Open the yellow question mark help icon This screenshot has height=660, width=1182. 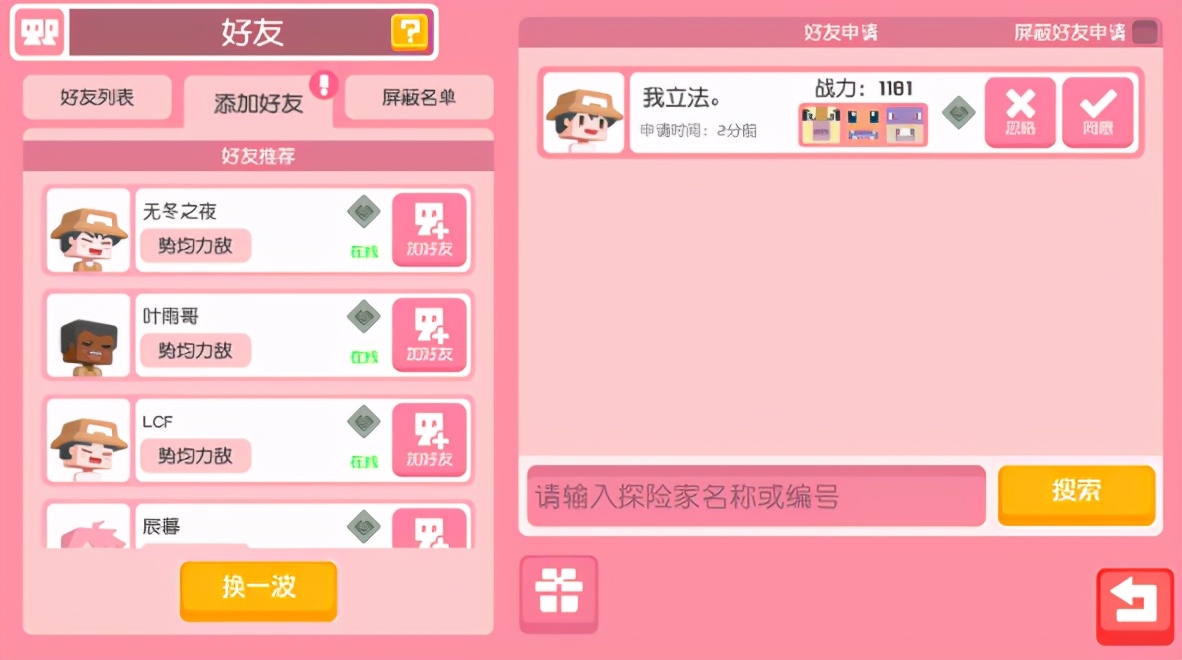point(409,32)
